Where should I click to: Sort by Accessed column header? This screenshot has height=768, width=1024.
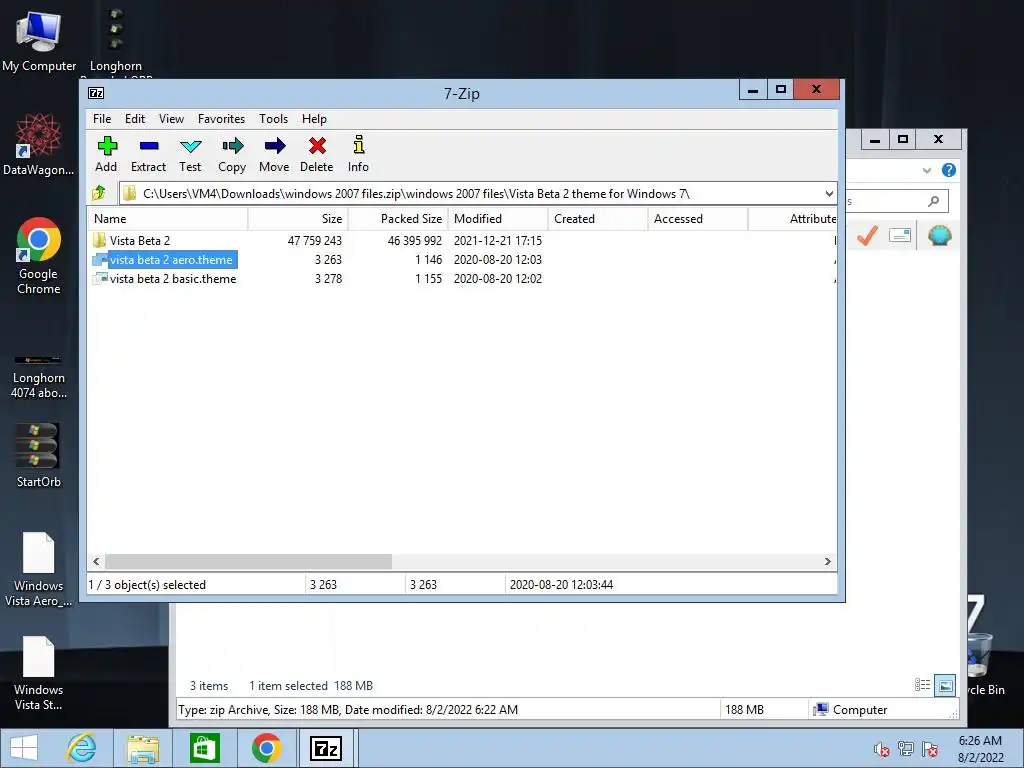pyautogui.click(x=697, y=219)
